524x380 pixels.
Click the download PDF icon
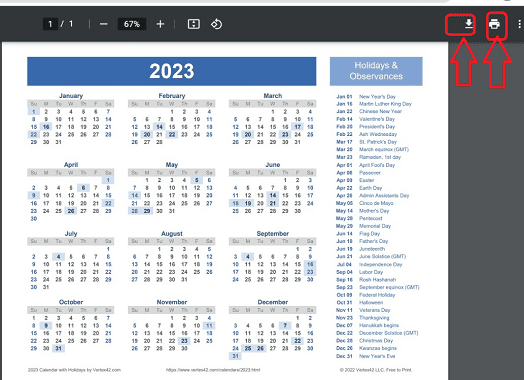coord(469,24)
